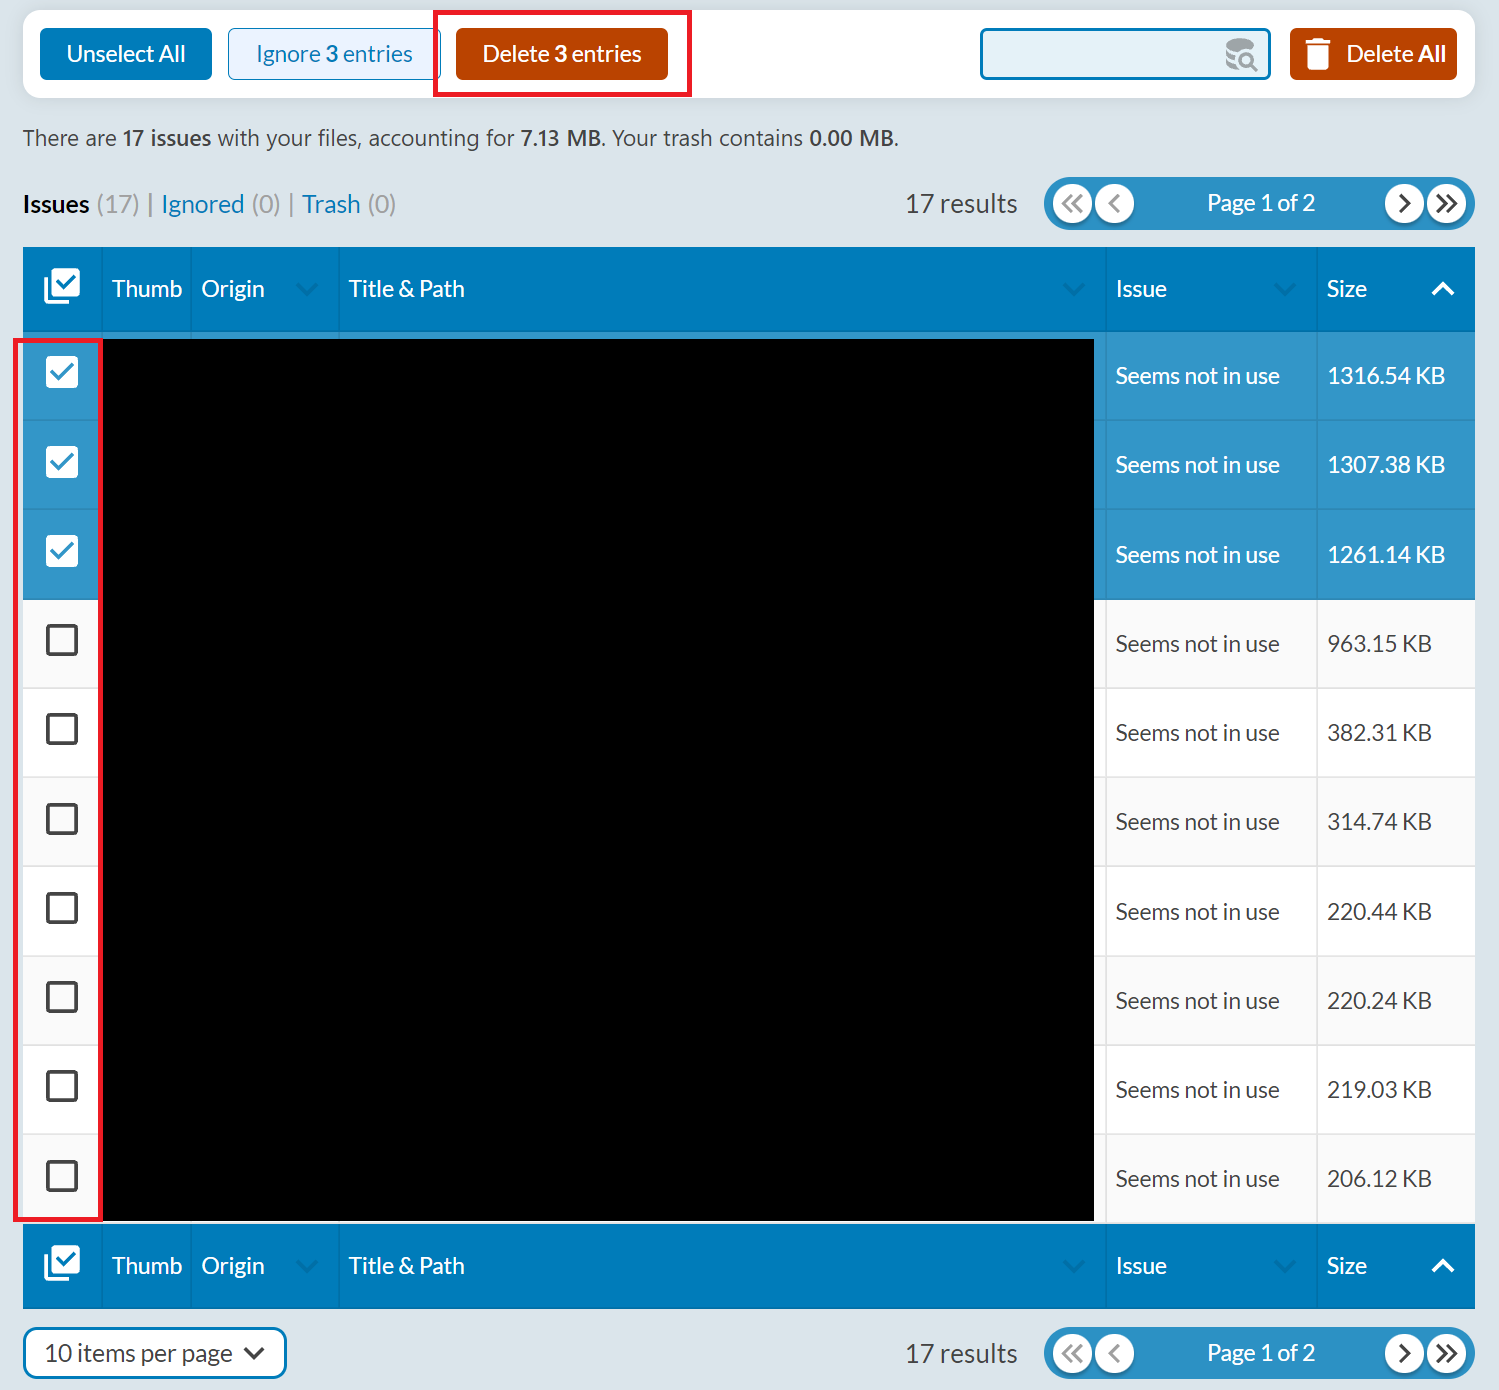1499x1390 pixels.
Task: Check the row with size 220.24 KB
Action: click(62, 997)
